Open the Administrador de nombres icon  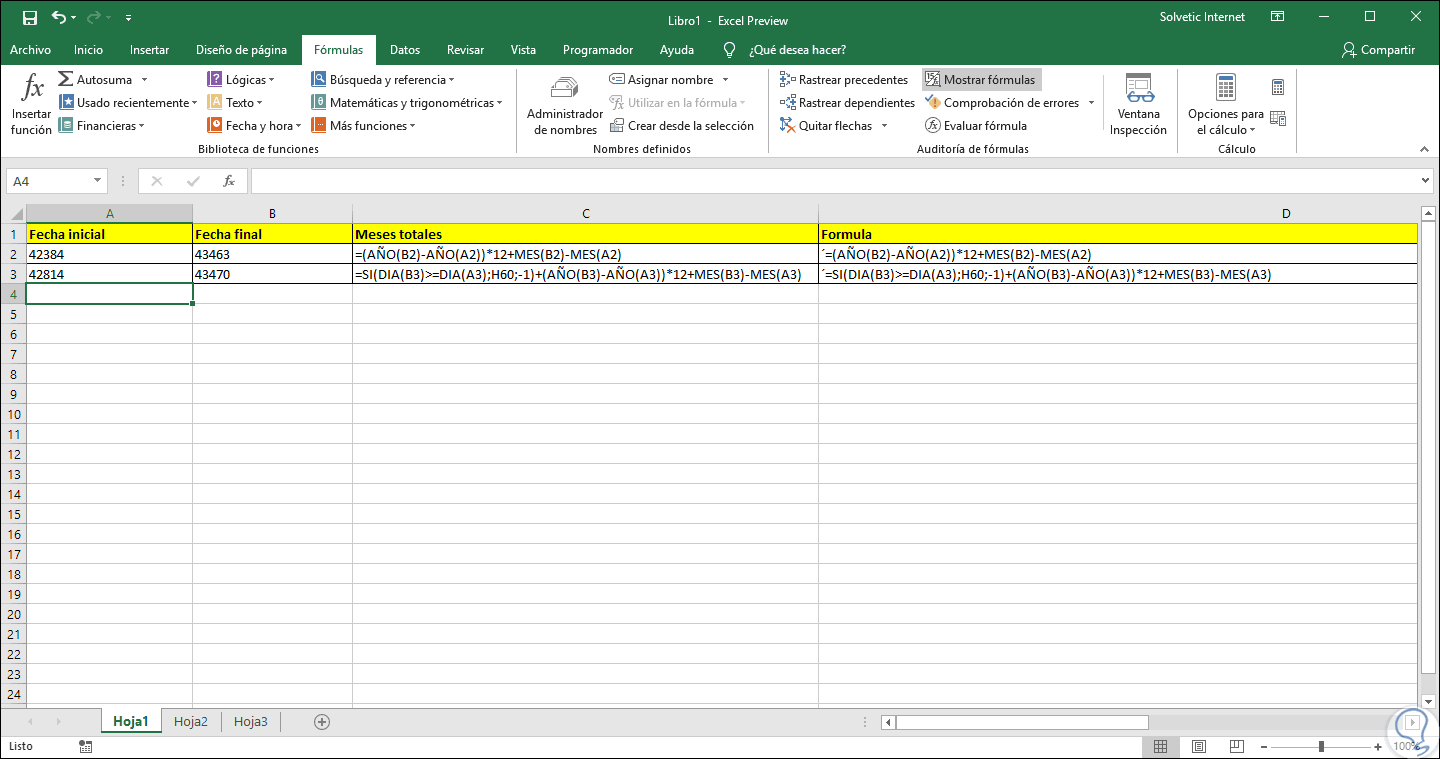coord(565,89)
